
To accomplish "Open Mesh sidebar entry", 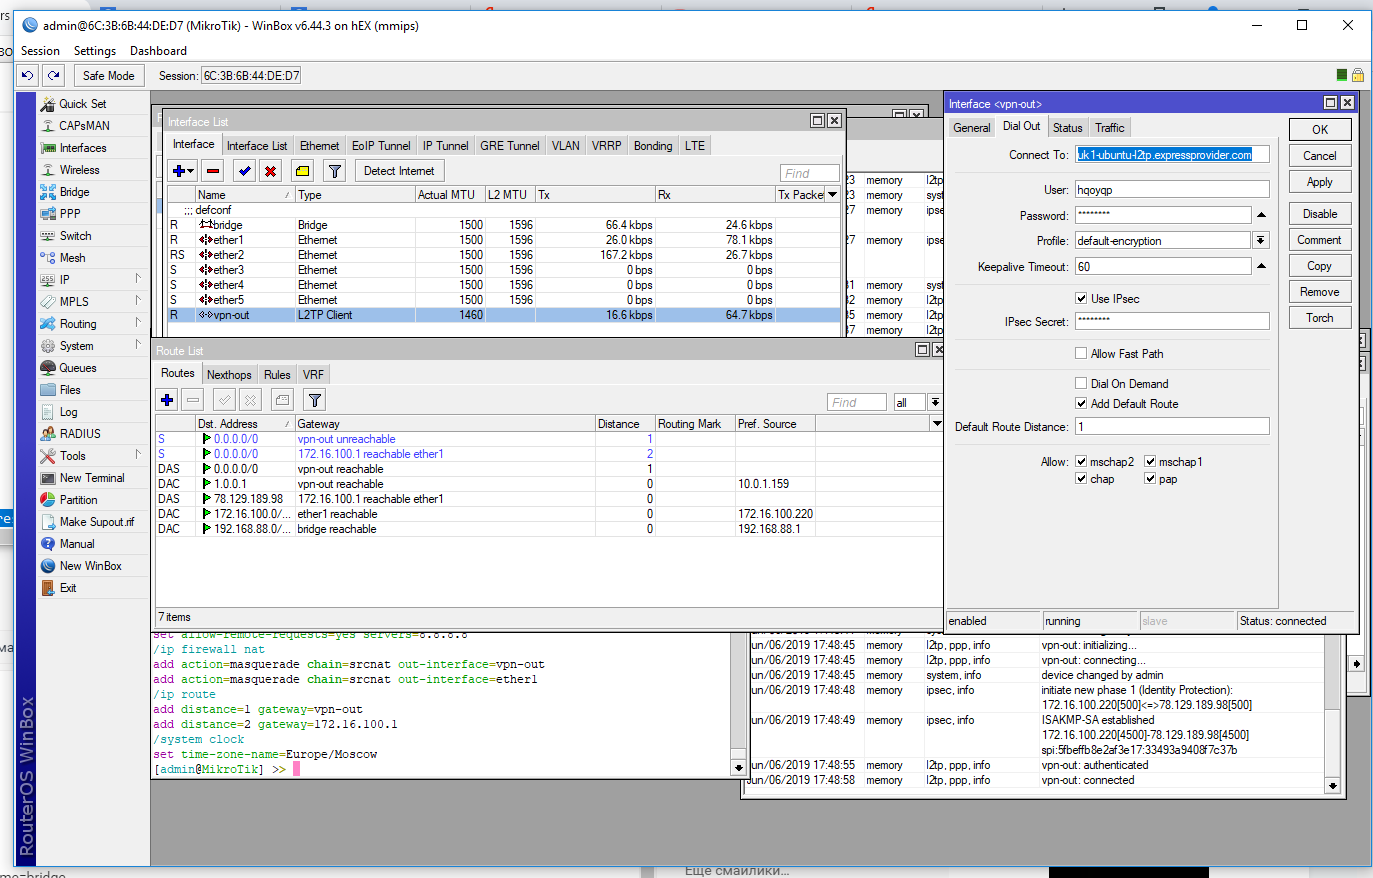I will pyautogui.click(x=72, y=258).
